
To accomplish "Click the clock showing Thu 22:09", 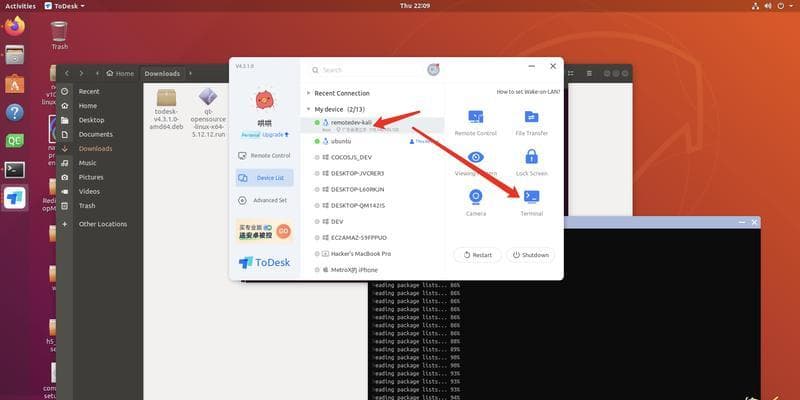I will 415,6.
